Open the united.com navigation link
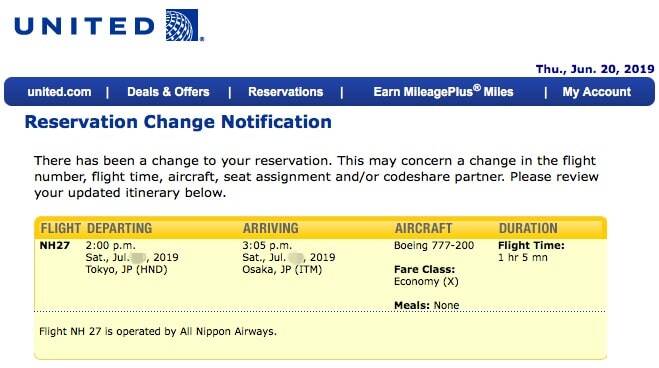659x368 pixels. coord(59,92)
